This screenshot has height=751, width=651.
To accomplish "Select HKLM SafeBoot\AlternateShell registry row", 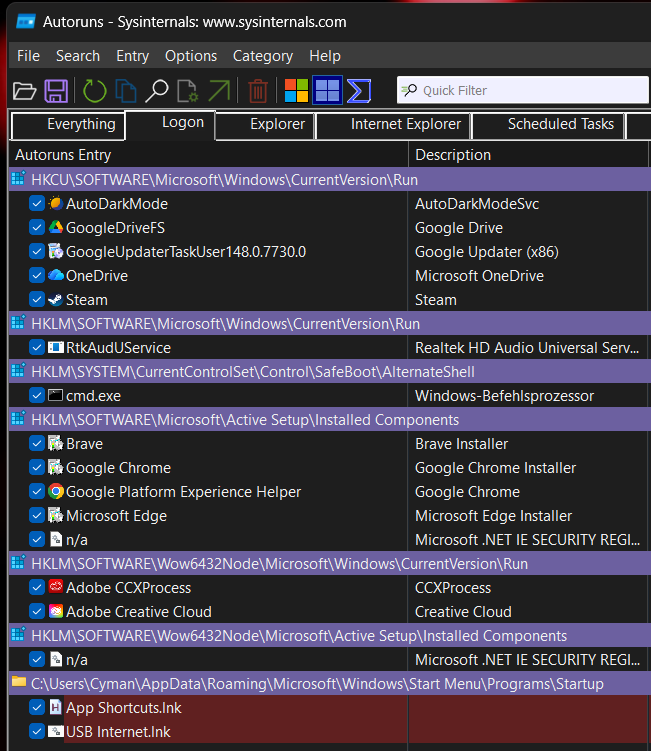I will (x=330, y=371).
